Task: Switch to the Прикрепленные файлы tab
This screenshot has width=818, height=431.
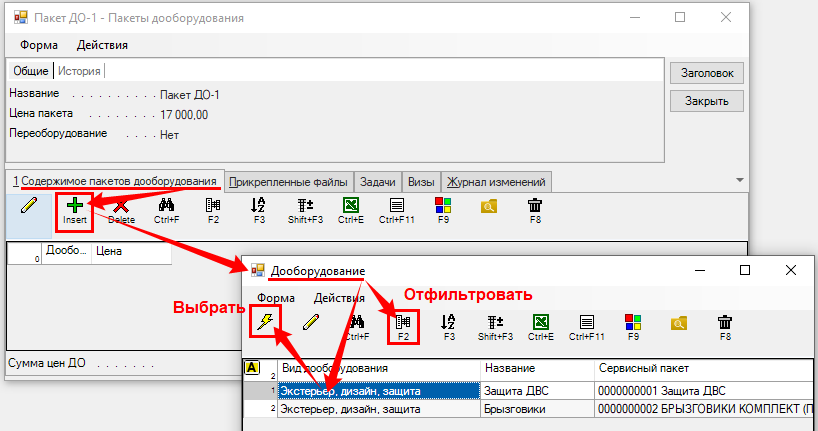Action: click(288, 182)
